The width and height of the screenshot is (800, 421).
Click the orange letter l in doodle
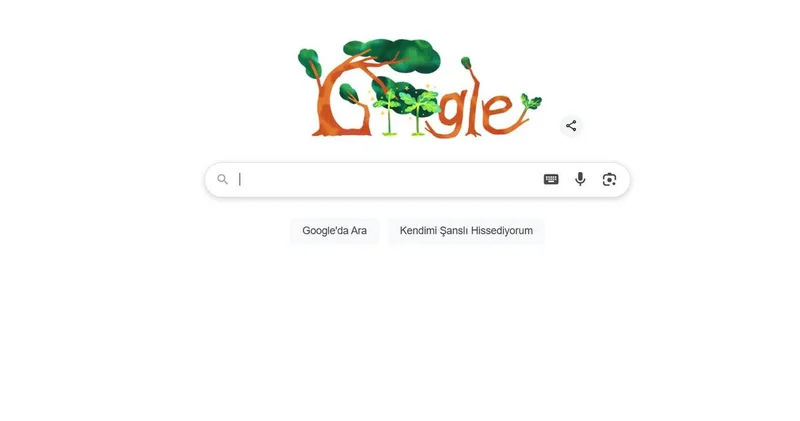coord(473,104)
